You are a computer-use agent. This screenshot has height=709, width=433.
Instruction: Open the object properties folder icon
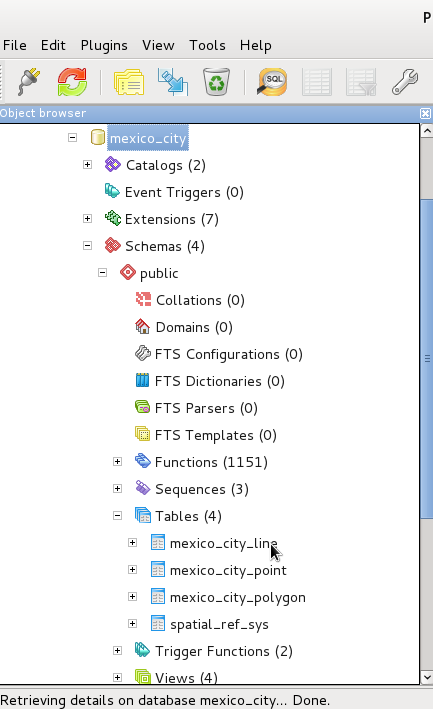click(x=129, y=82)
